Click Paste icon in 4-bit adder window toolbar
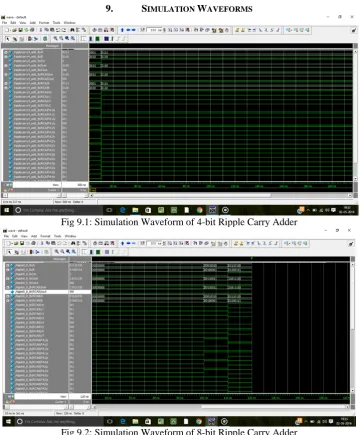The height and width of the screenshot is (435, 361). (x=52, y=30)
